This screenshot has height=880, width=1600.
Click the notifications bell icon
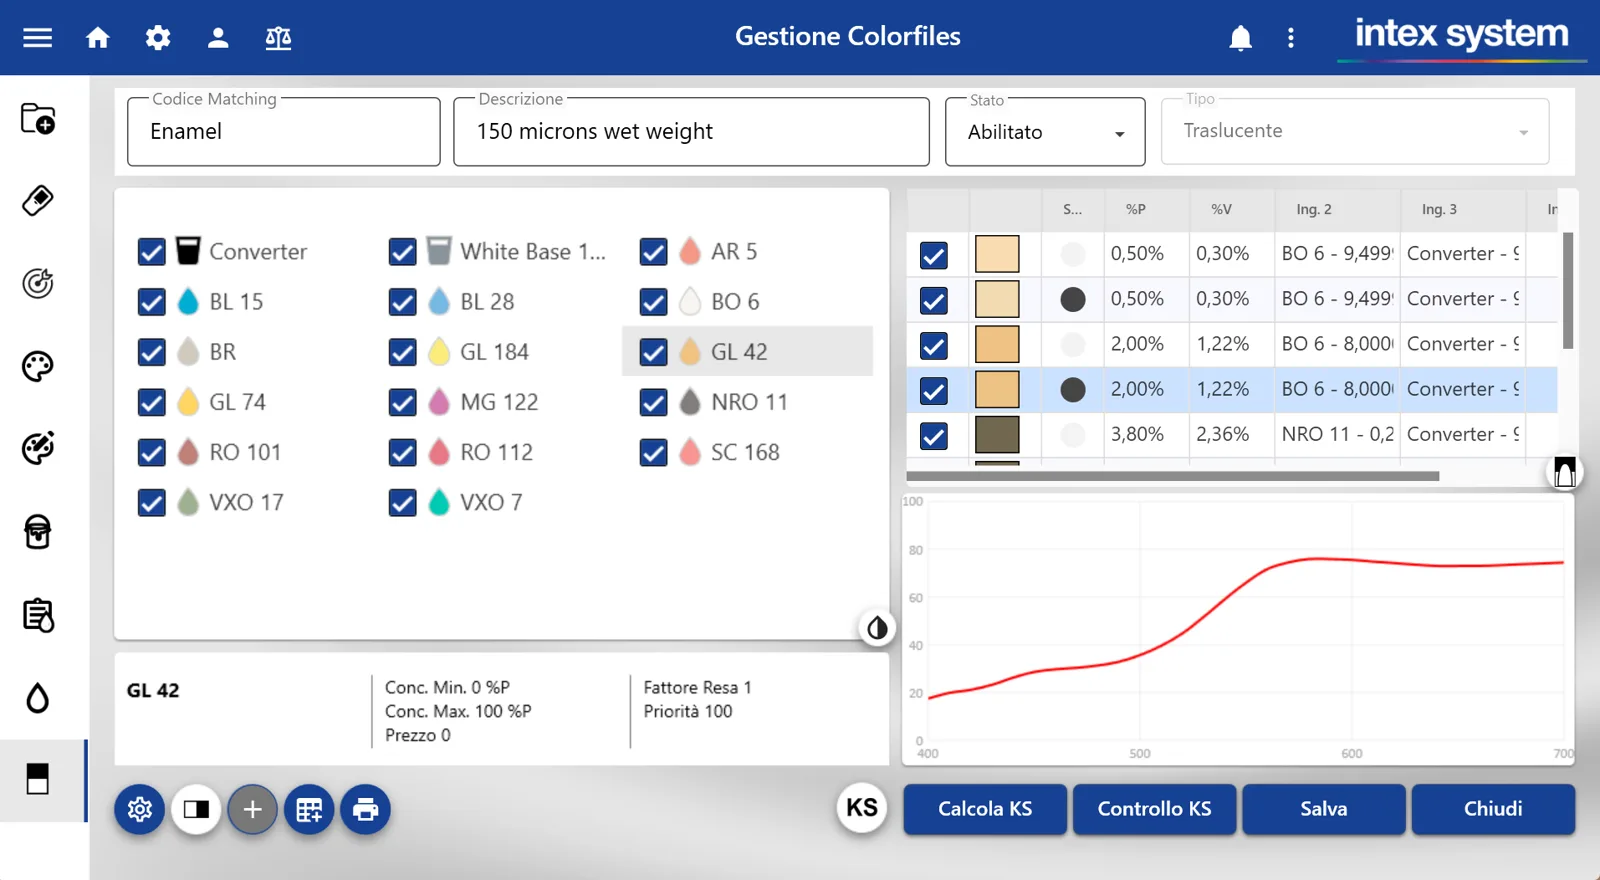point(1240,38)
